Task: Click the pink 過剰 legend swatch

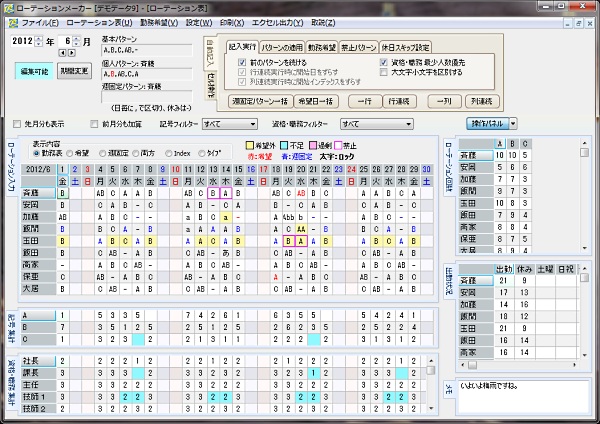Action: tap(312, 145)
